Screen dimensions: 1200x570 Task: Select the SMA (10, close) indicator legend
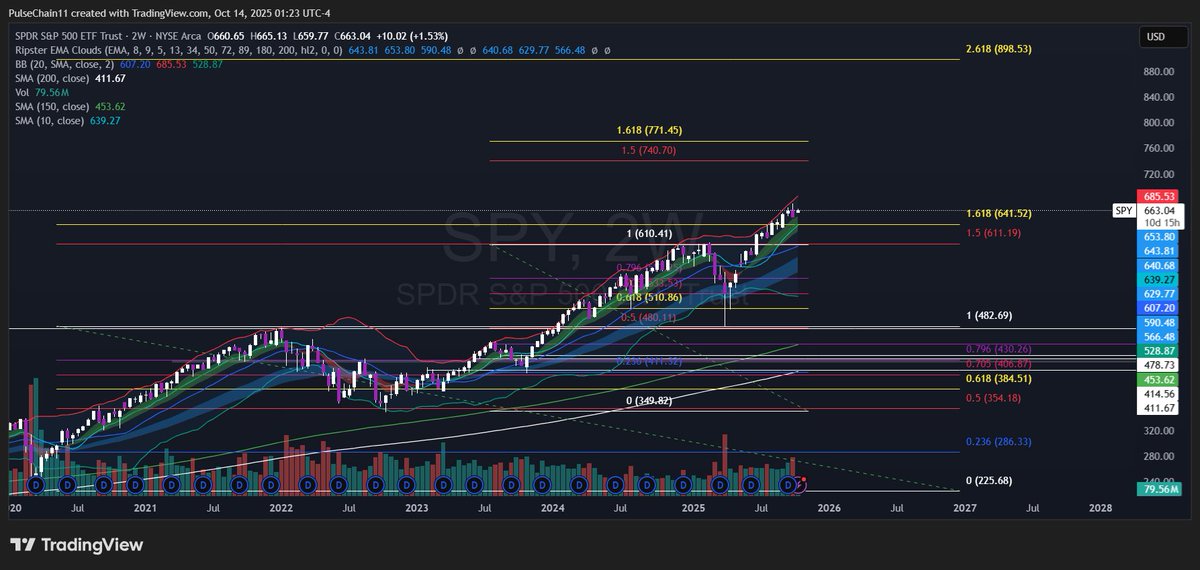click(x=49, y=120)
